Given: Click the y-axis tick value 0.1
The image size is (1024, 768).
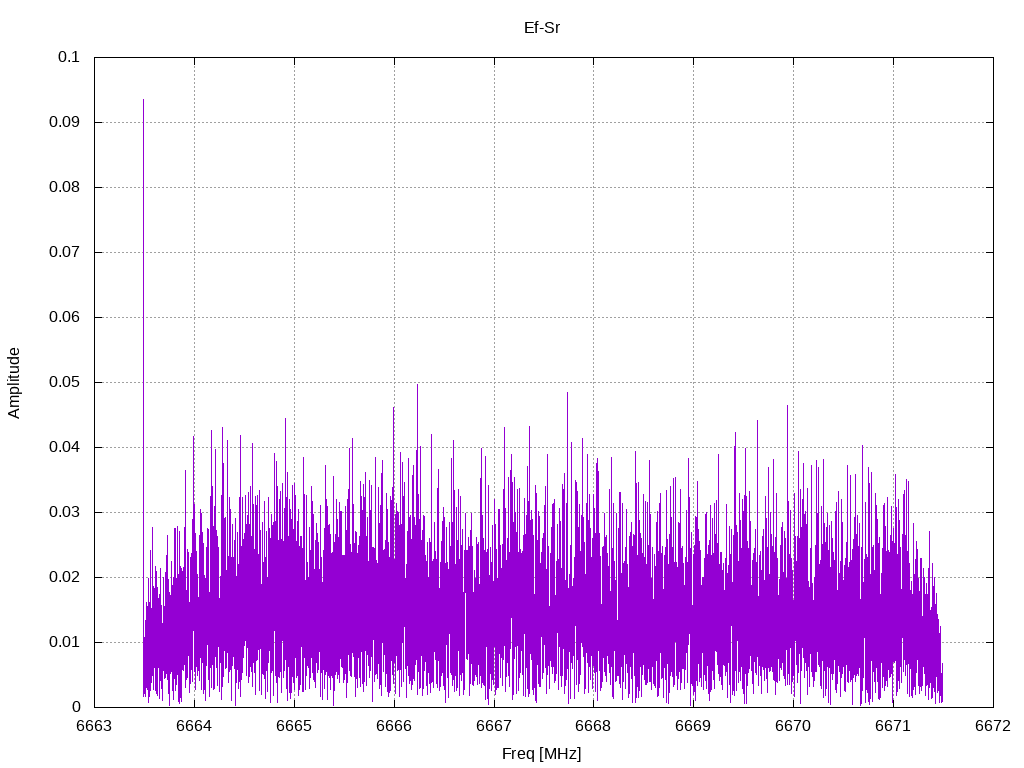Looking at the screenshot, I should 69,57.
